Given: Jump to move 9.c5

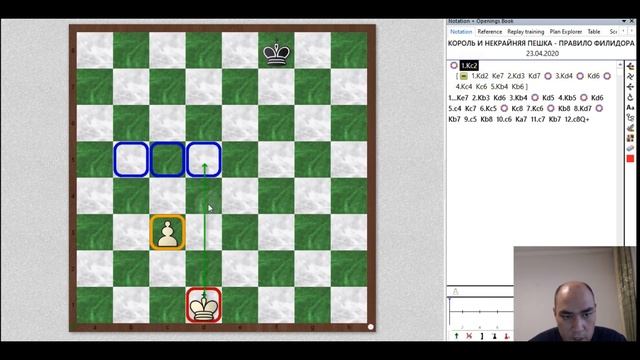Looking at the screenshot, I should [x=471, y=119].
